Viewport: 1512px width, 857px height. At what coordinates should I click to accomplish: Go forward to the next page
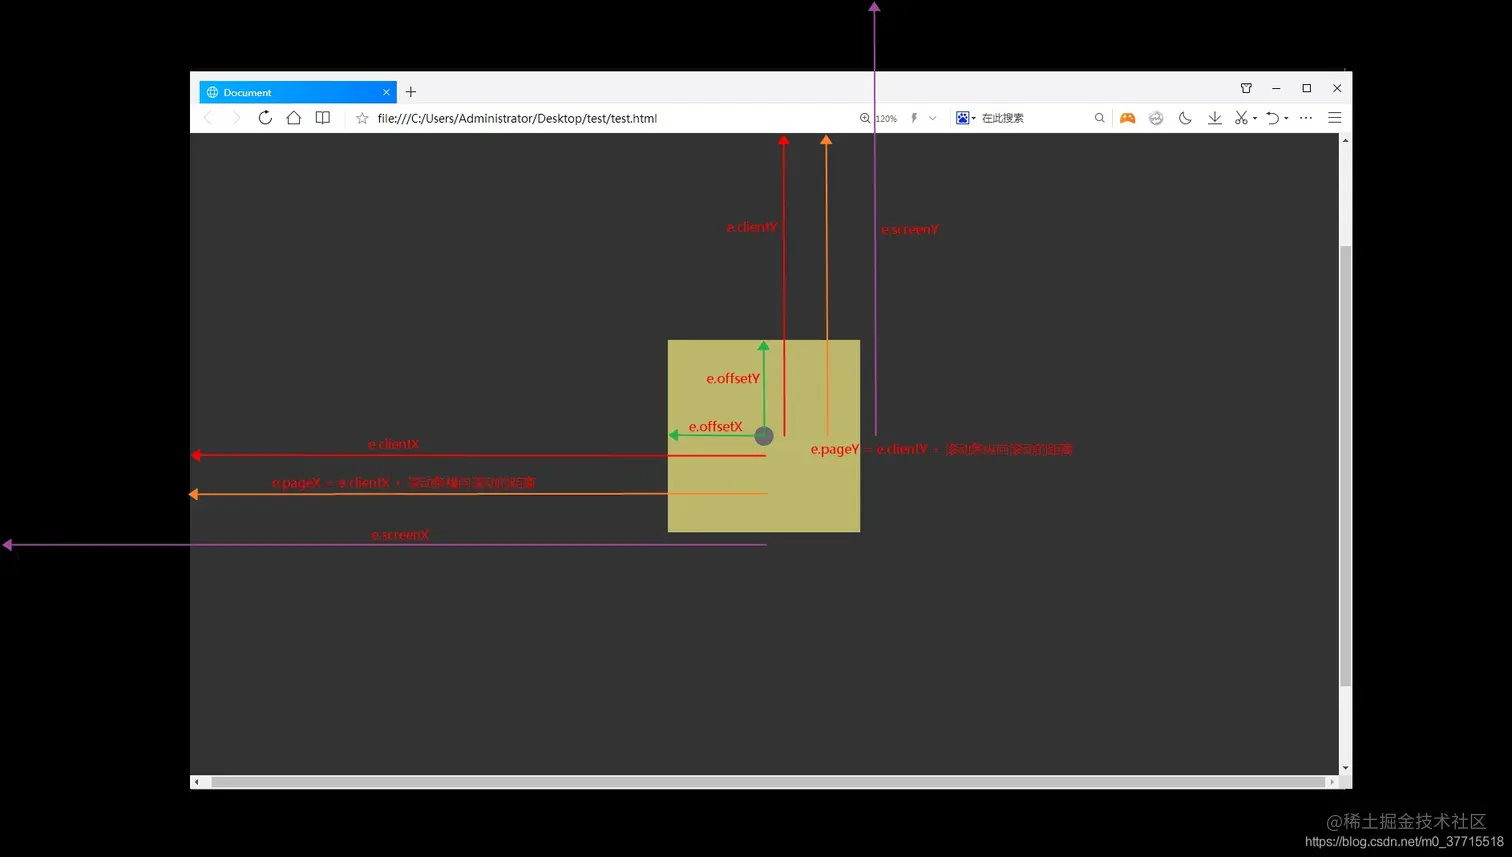click(x=236, y=118)
